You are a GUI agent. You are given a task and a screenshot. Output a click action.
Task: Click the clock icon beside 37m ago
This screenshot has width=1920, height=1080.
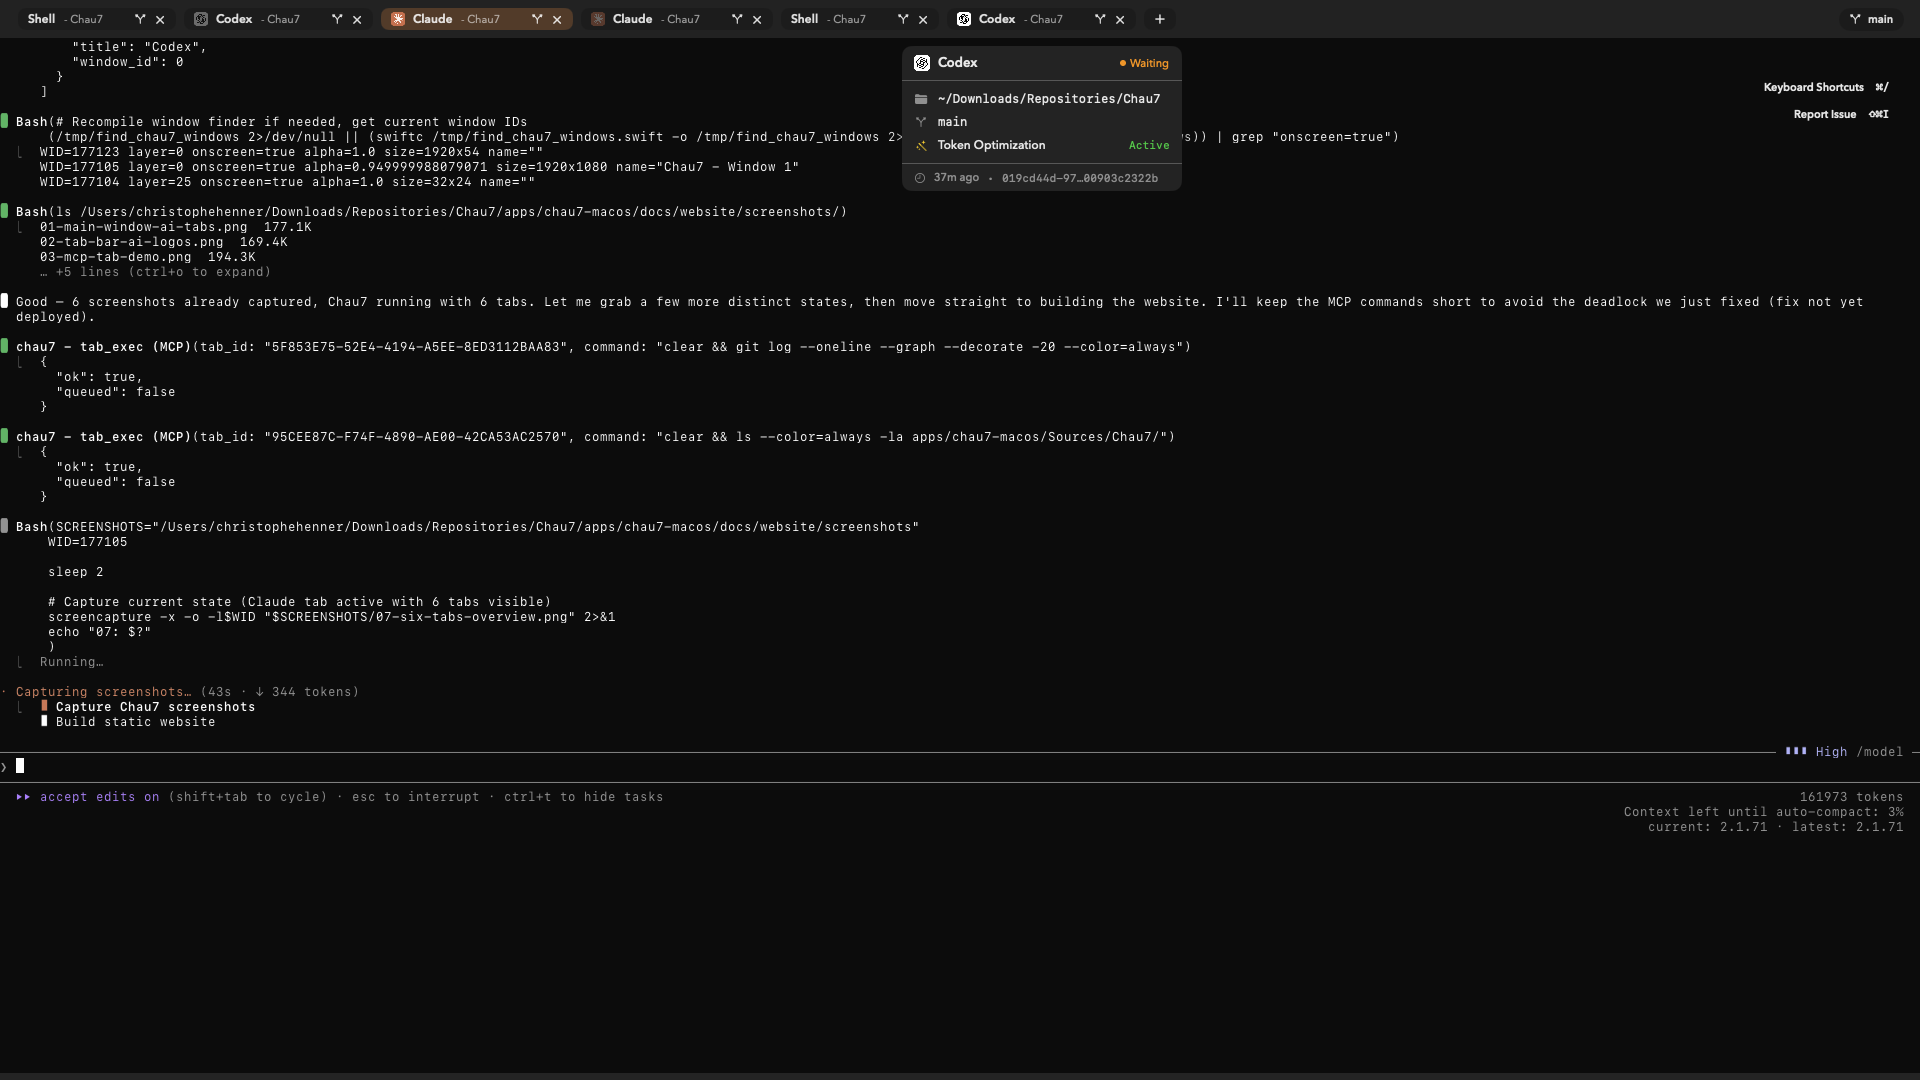(x=920, y=178)
